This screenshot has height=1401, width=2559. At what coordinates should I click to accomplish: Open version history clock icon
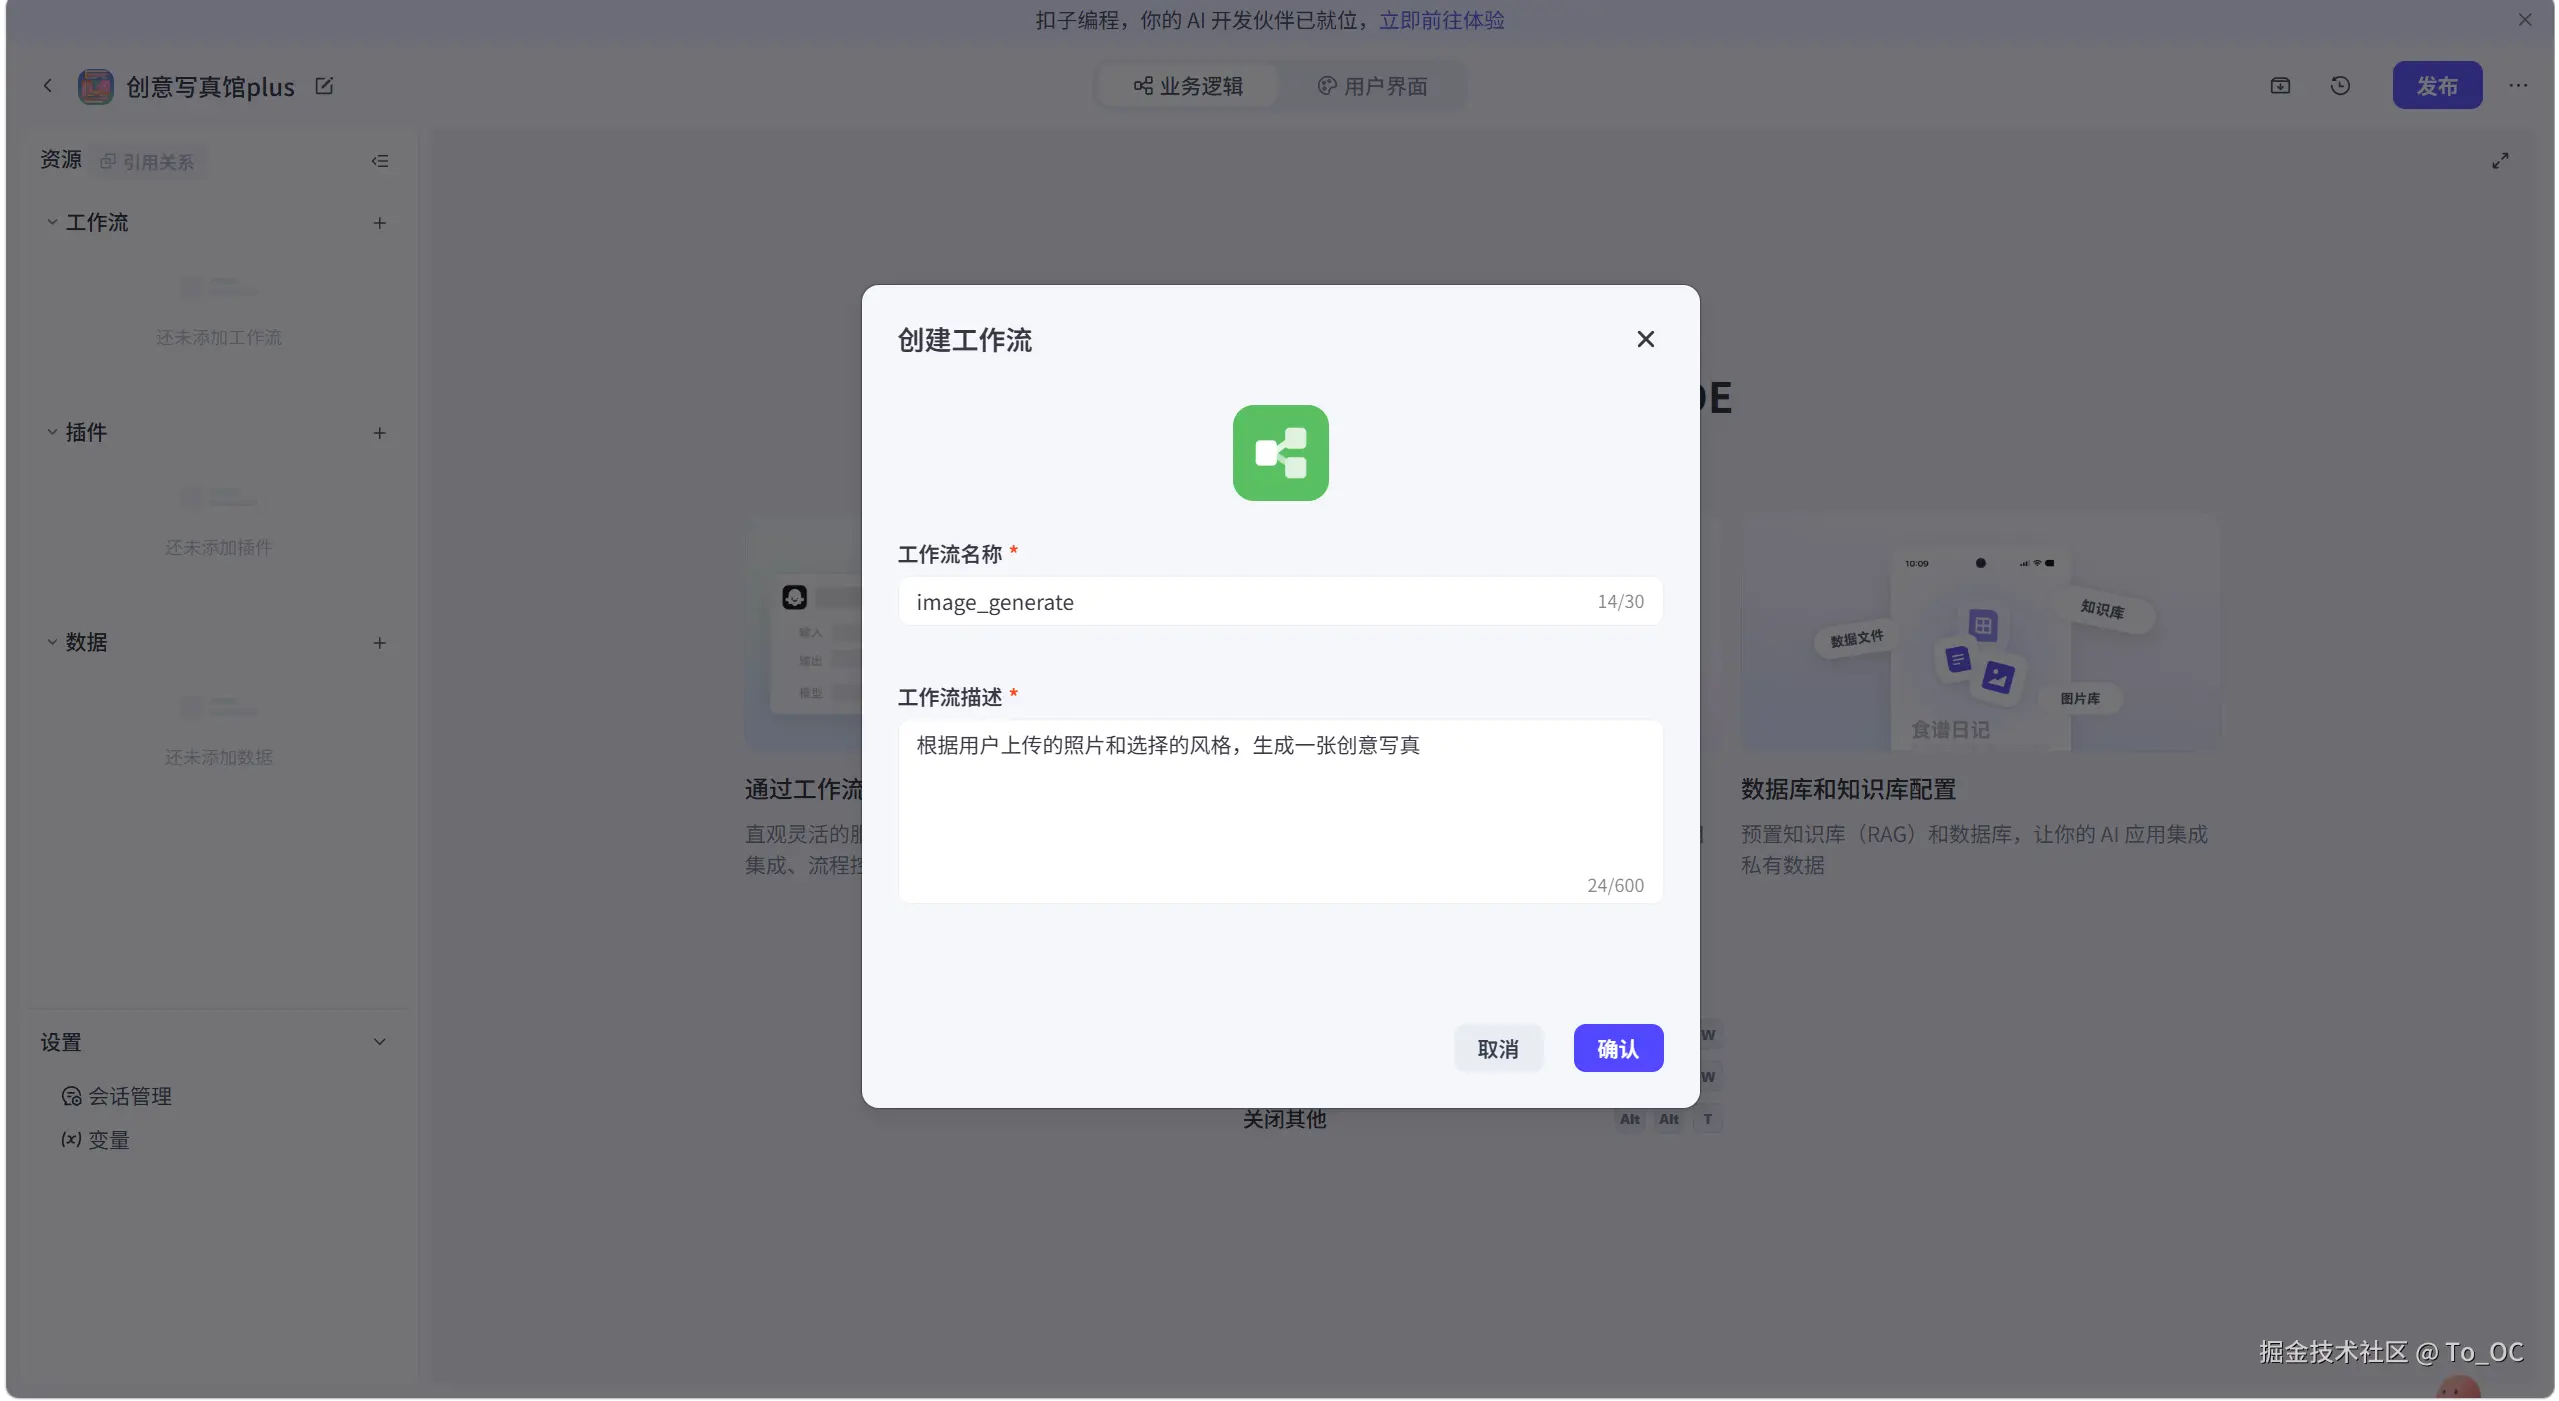pyautogui.click(x=2339, y=86)
